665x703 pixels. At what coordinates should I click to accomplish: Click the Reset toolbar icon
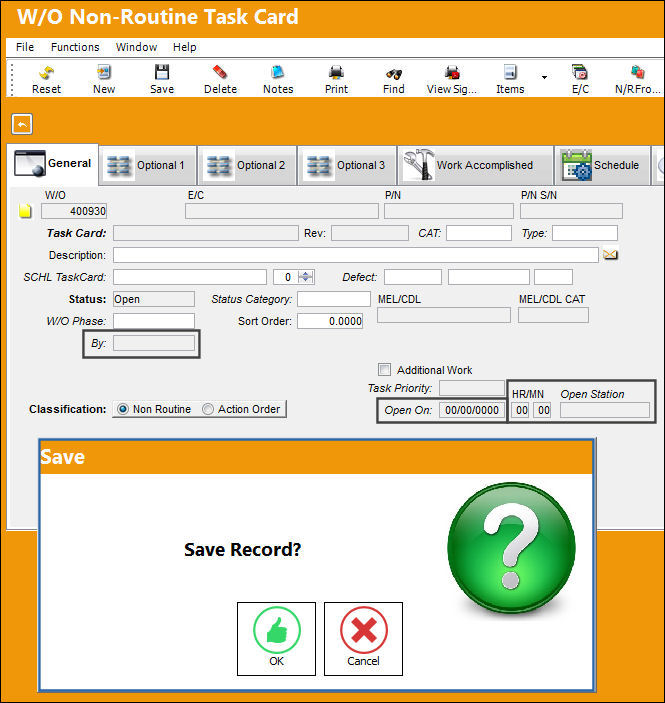46,79
